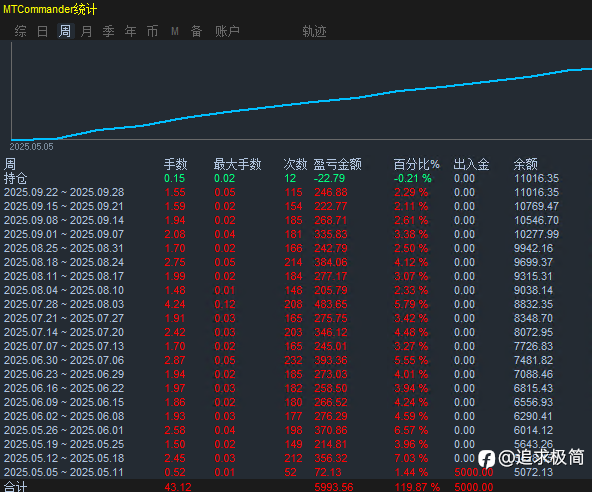Select the 周 weekly tab
Screen dimensions: 592x492
tap(65, 31)
